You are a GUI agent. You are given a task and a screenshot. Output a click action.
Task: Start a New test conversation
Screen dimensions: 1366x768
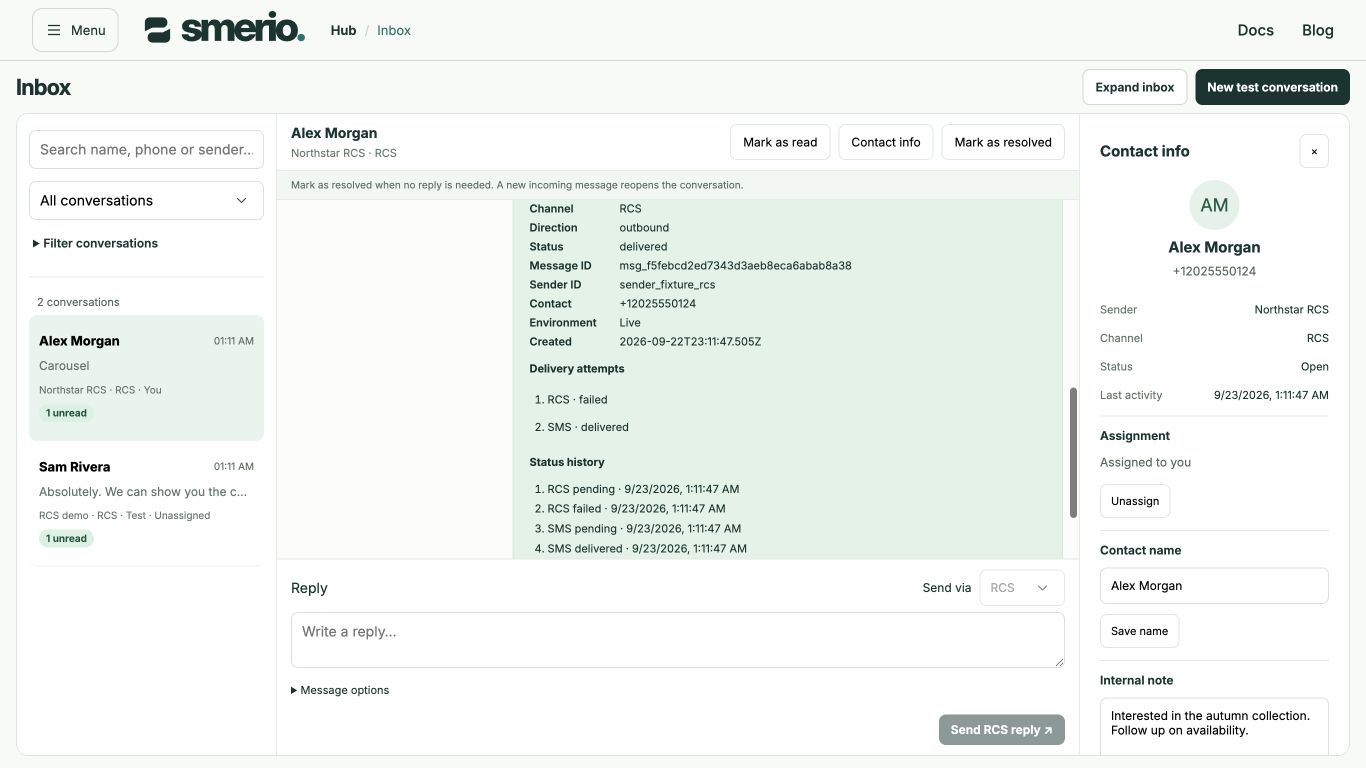[1272, 87]
